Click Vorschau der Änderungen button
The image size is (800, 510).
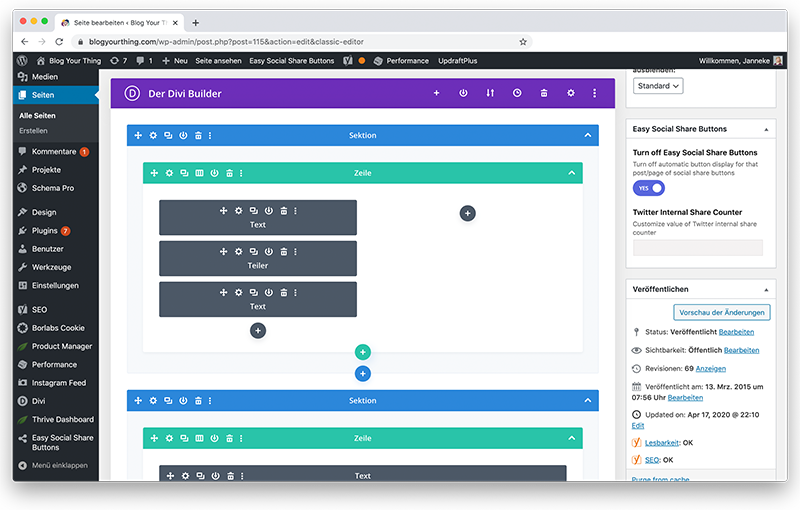[721, 312]
